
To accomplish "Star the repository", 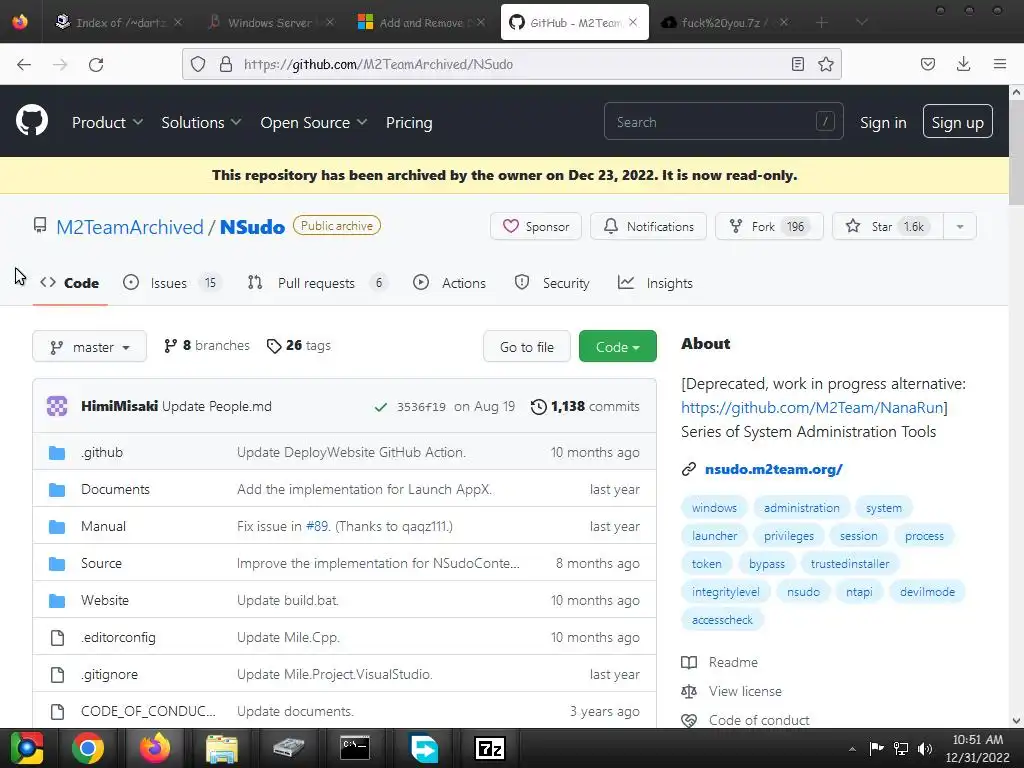I will point(888,227).
